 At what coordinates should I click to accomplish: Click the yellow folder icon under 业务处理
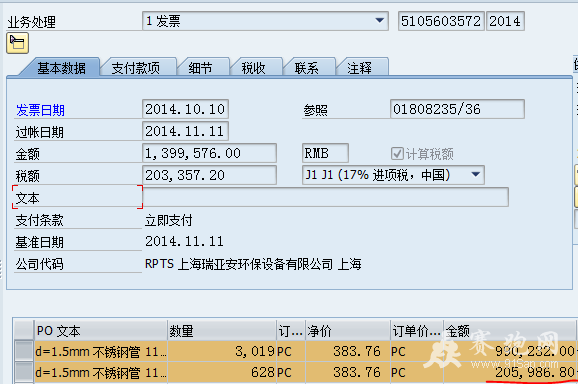pyautogui.click(x=17, y=43)
